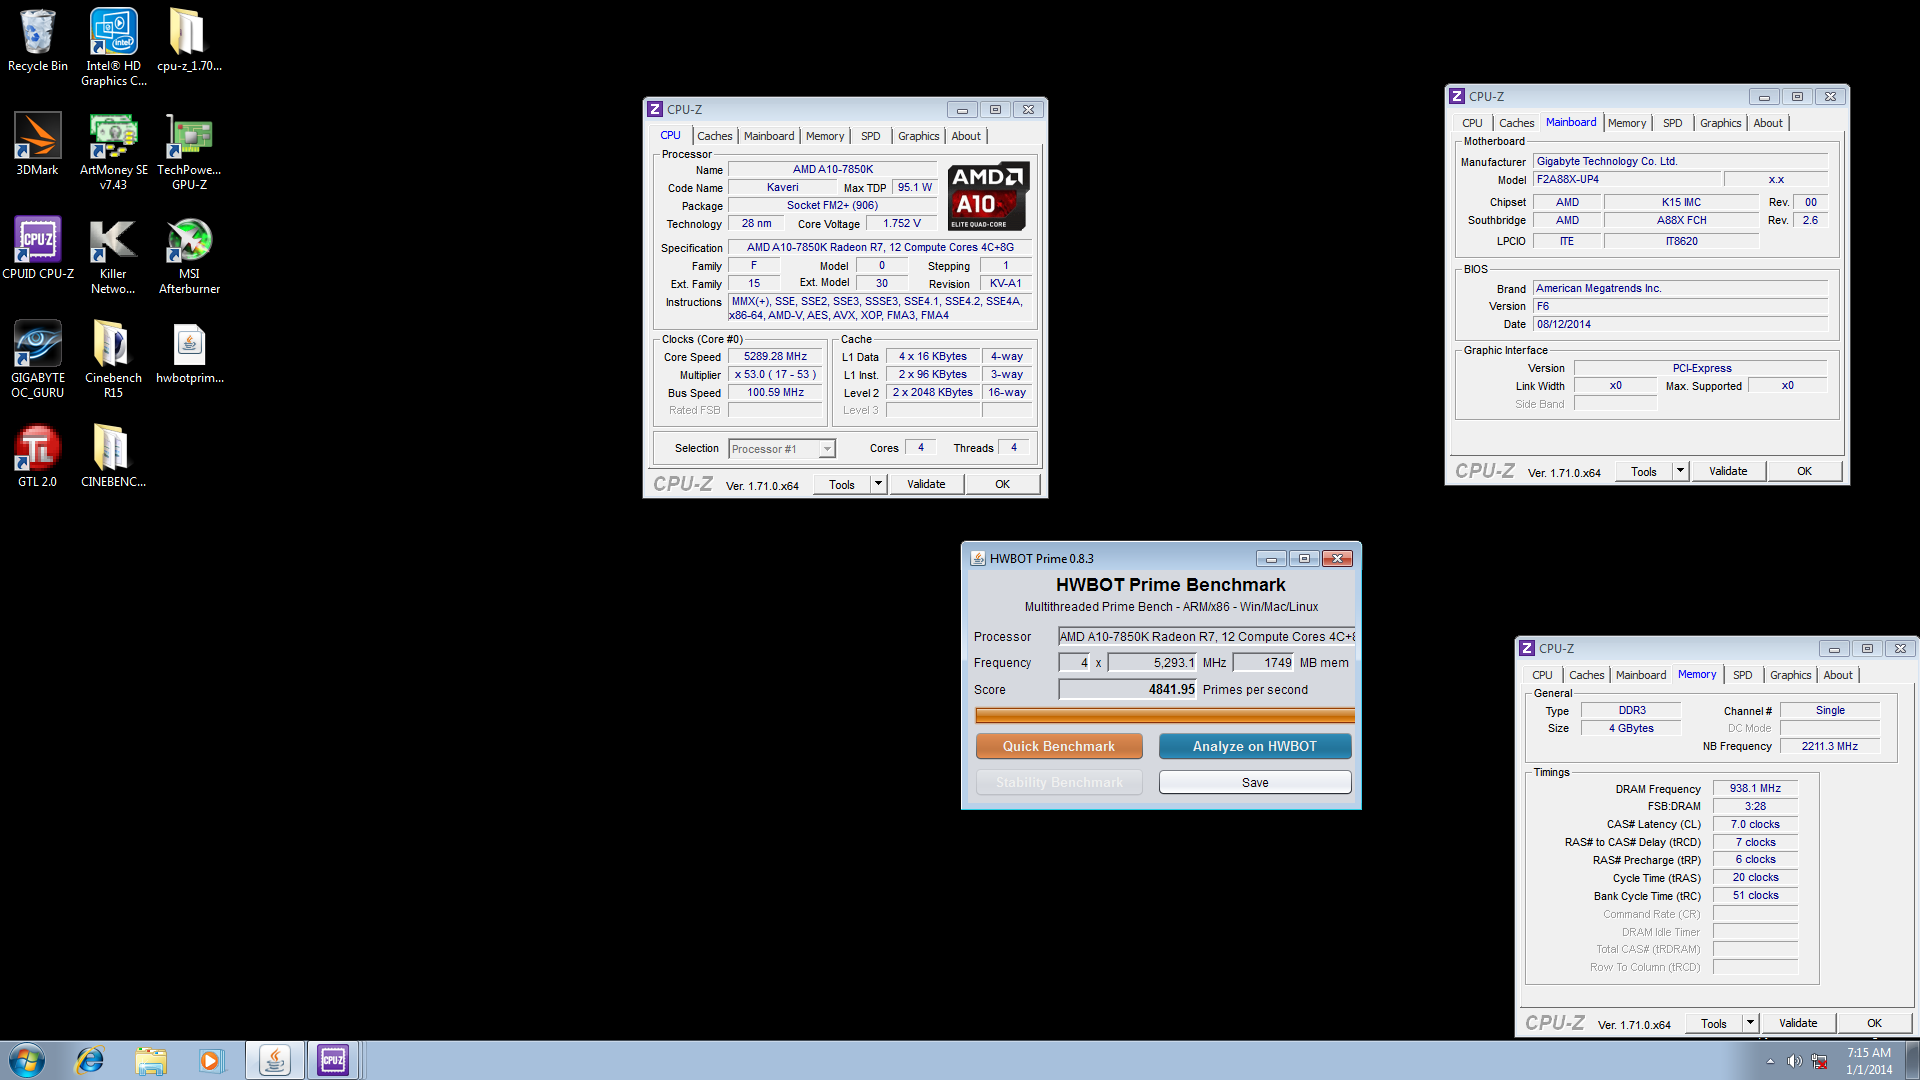
Task: Click NB Frequency value 2211.3 MHz
Action: (1829, 746)
